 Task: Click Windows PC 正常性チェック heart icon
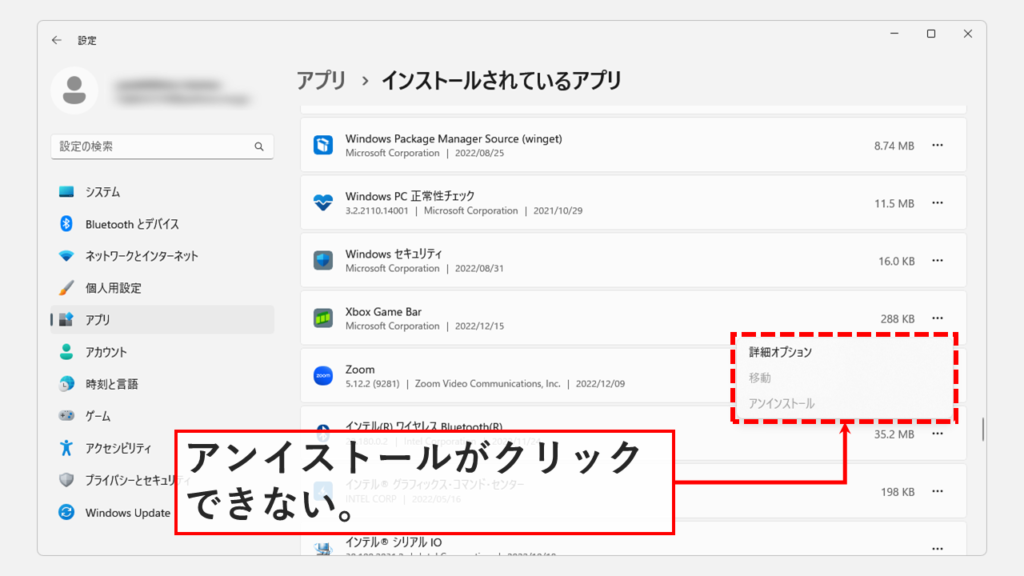323,203
